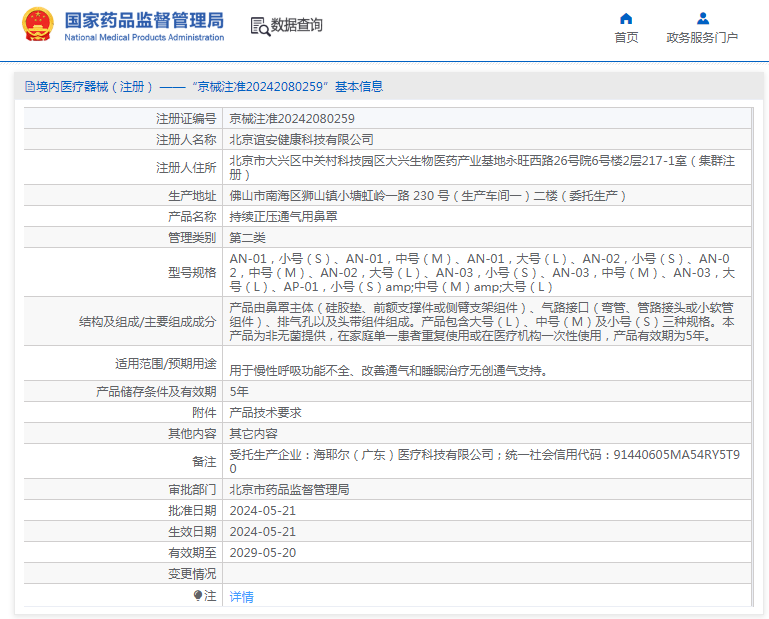The width and height of the screenshot is (769, 619).
Task: Click the 型号规格 value listing AN-01 models
Action: (x=482, y=272)
